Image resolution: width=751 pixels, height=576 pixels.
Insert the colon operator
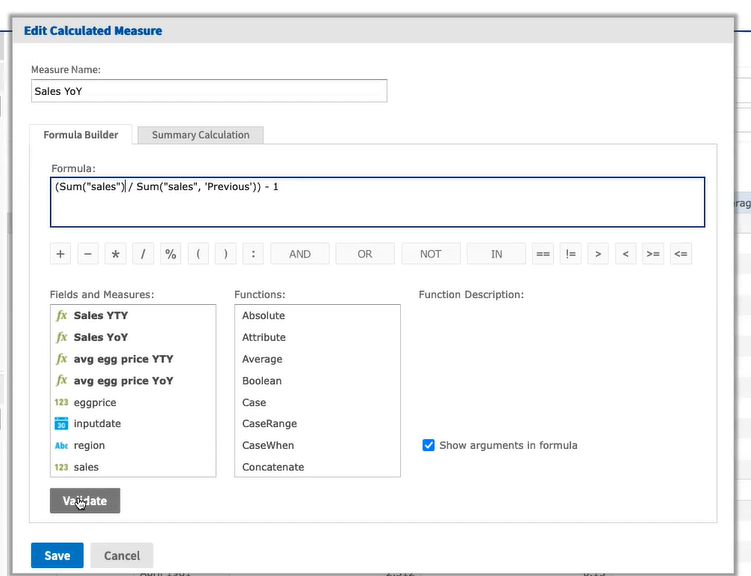tap(253, 254)
